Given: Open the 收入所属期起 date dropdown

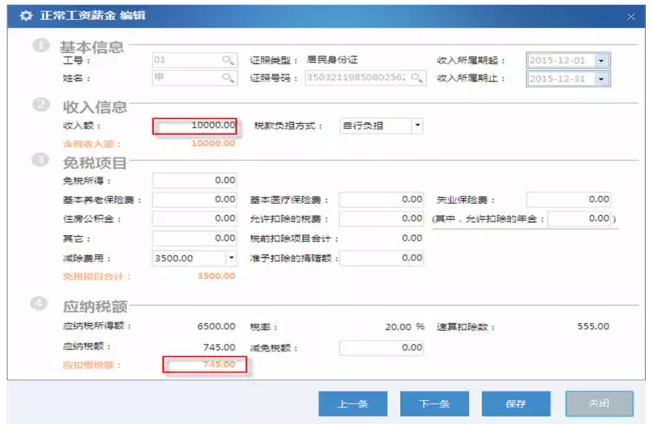Looking at the screenshot, I should 601,60.
